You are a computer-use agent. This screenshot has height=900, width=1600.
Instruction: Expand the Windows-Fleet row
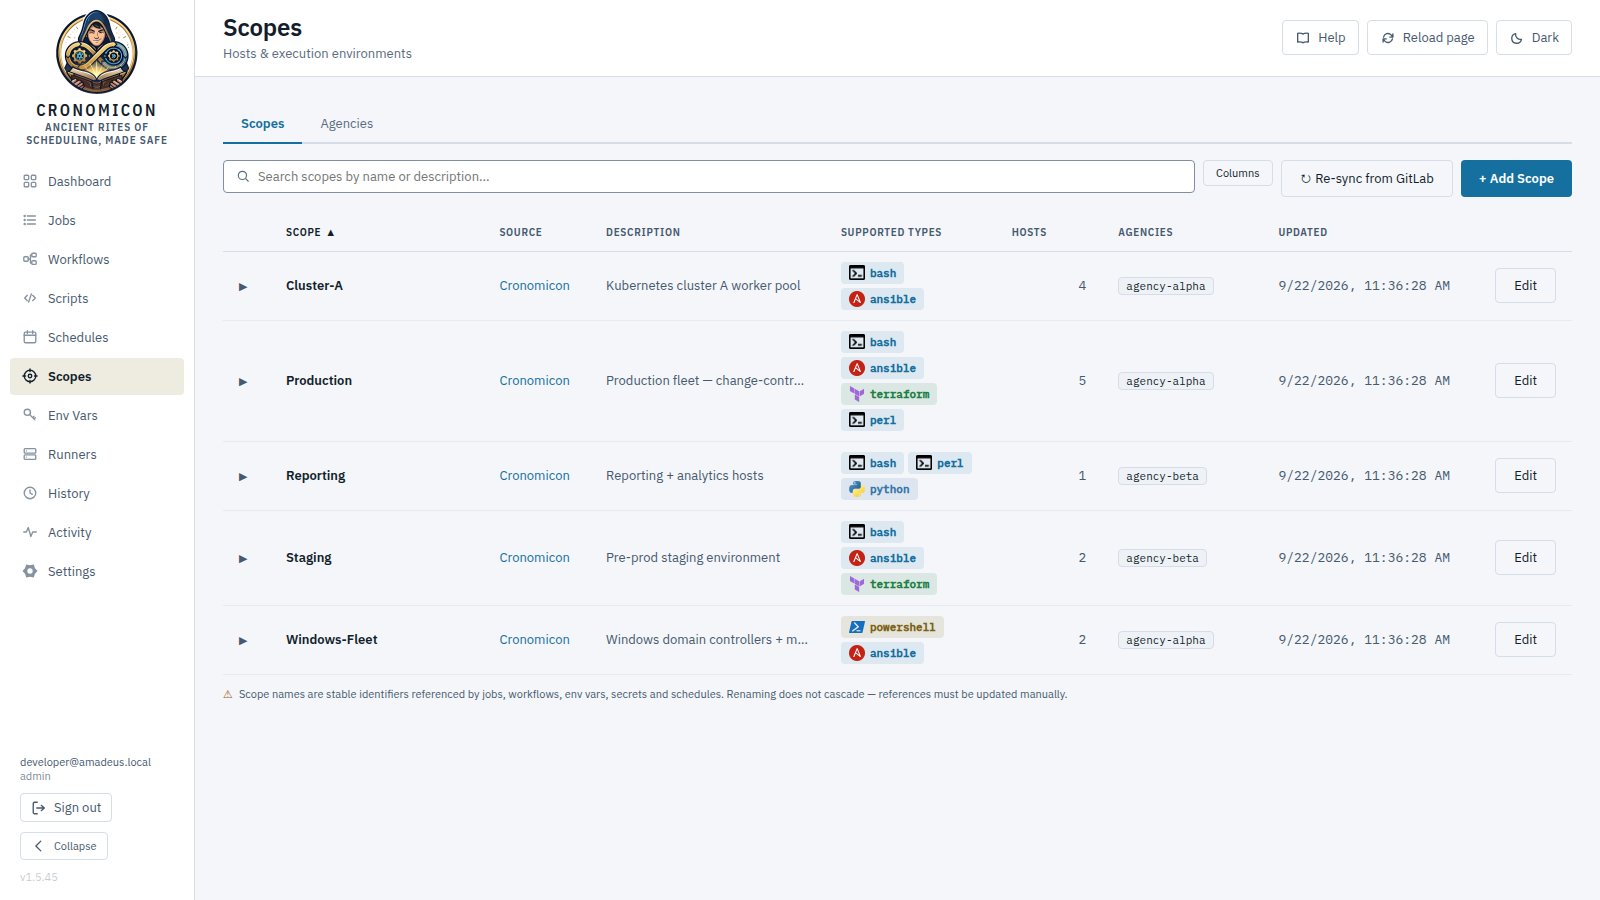(x=242, y=641)
